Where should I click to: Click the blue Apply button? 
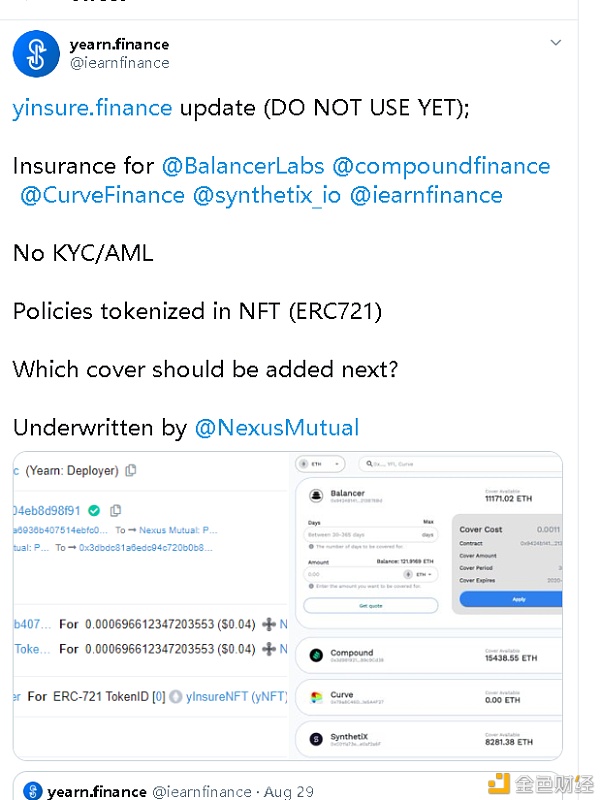click(x=511, y=599)
